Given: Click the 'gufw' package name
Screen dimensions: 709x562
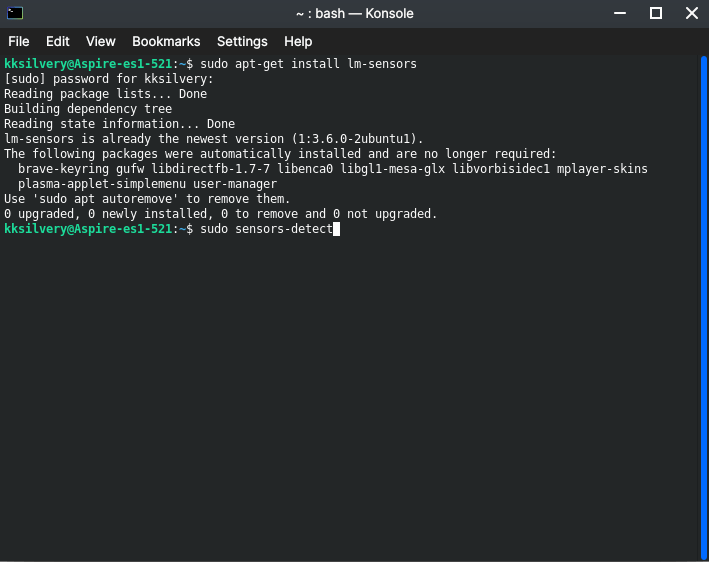Looking at the screenshot, I should click(130, 169).
